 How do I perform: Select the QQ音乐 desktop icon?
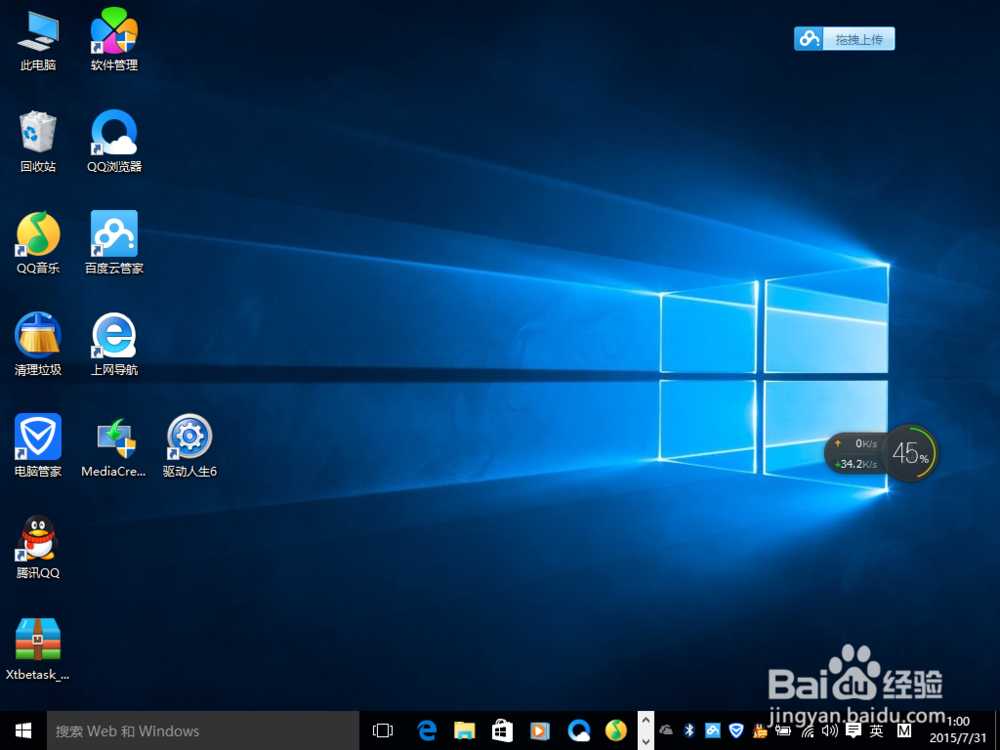click(38, 243)
